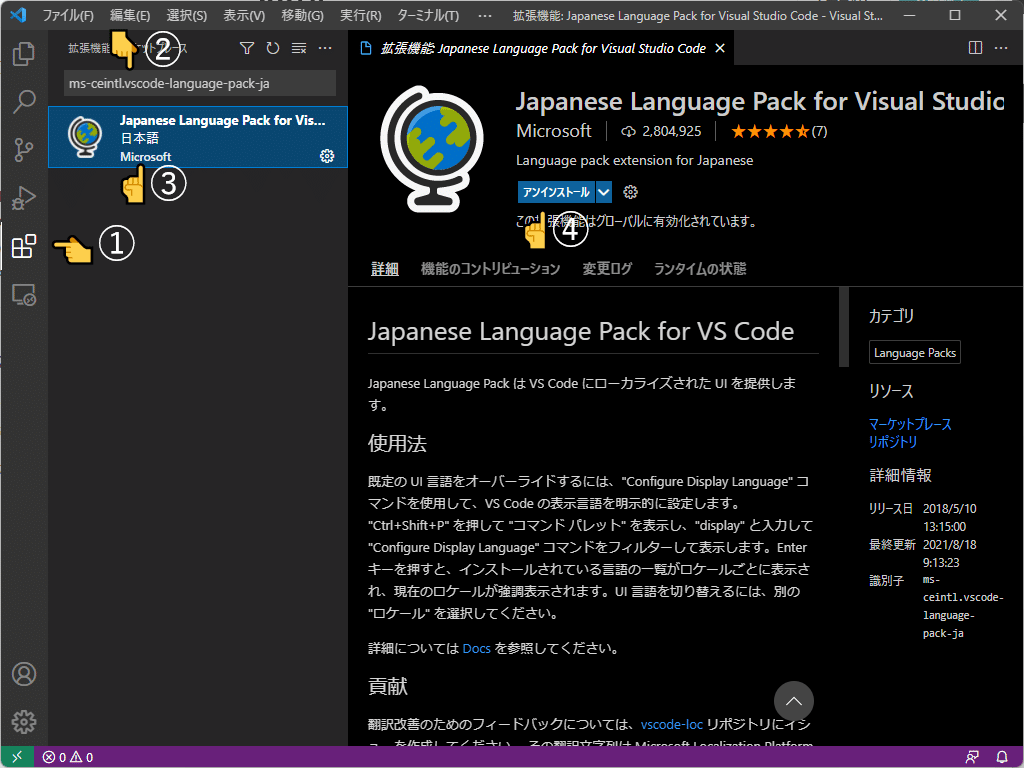Image resolution: width=1024 pixels, height=768 pixels.
Task: Click the 使用法 heading
Action: (397, 444)
